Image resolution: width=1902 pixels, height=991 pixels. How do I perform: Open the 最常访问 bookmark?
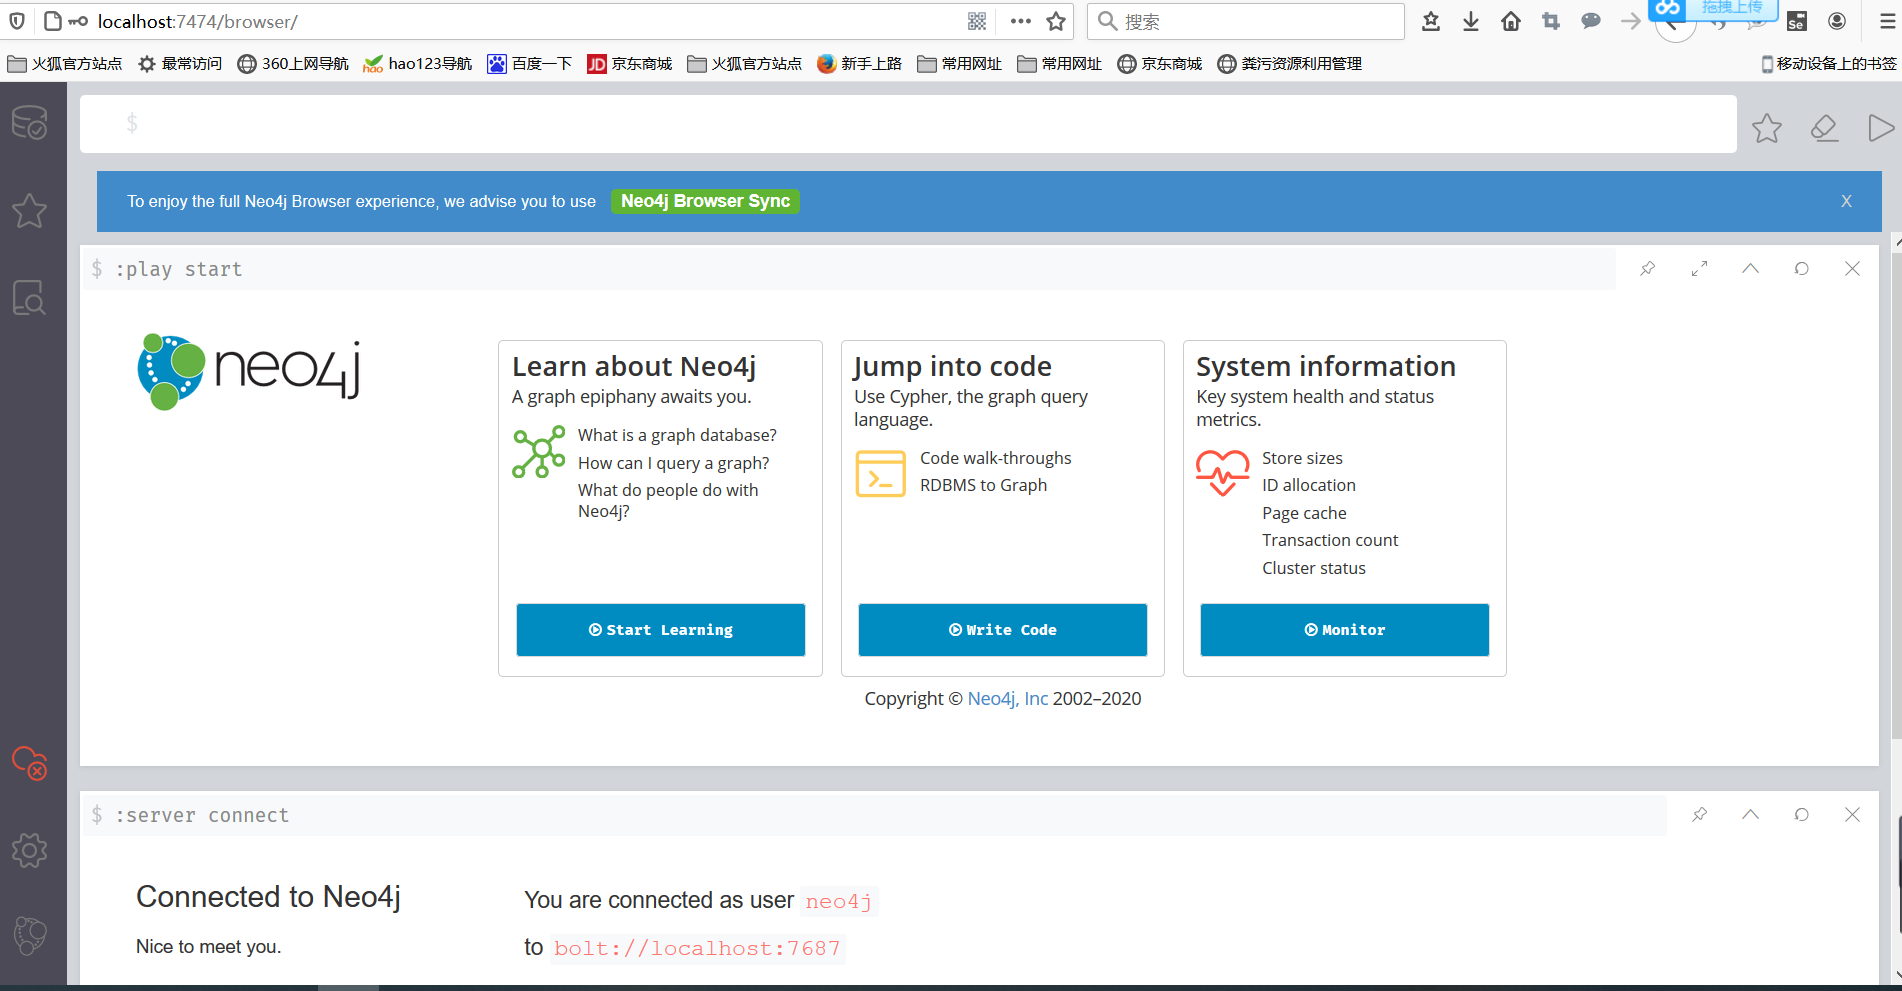(x=179, y=63)
